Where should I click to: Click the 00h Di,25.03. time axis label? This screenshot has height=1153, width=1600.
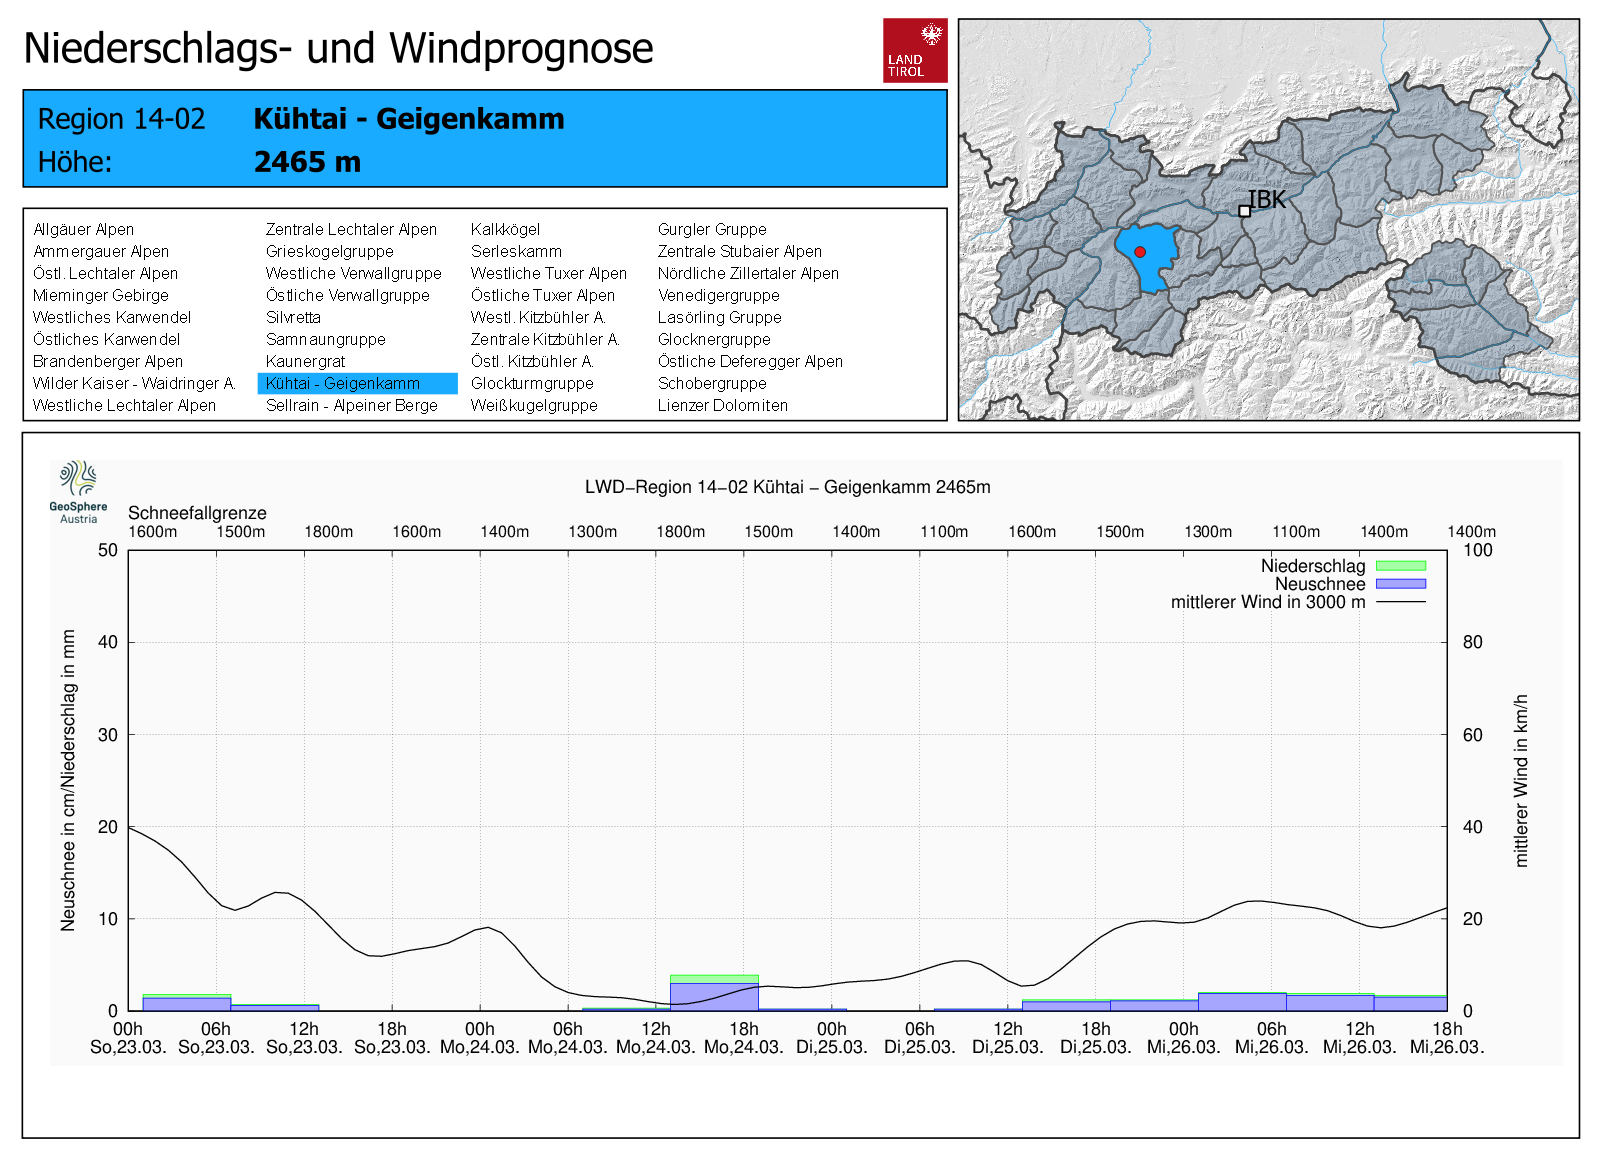(x=831, y=1038)
